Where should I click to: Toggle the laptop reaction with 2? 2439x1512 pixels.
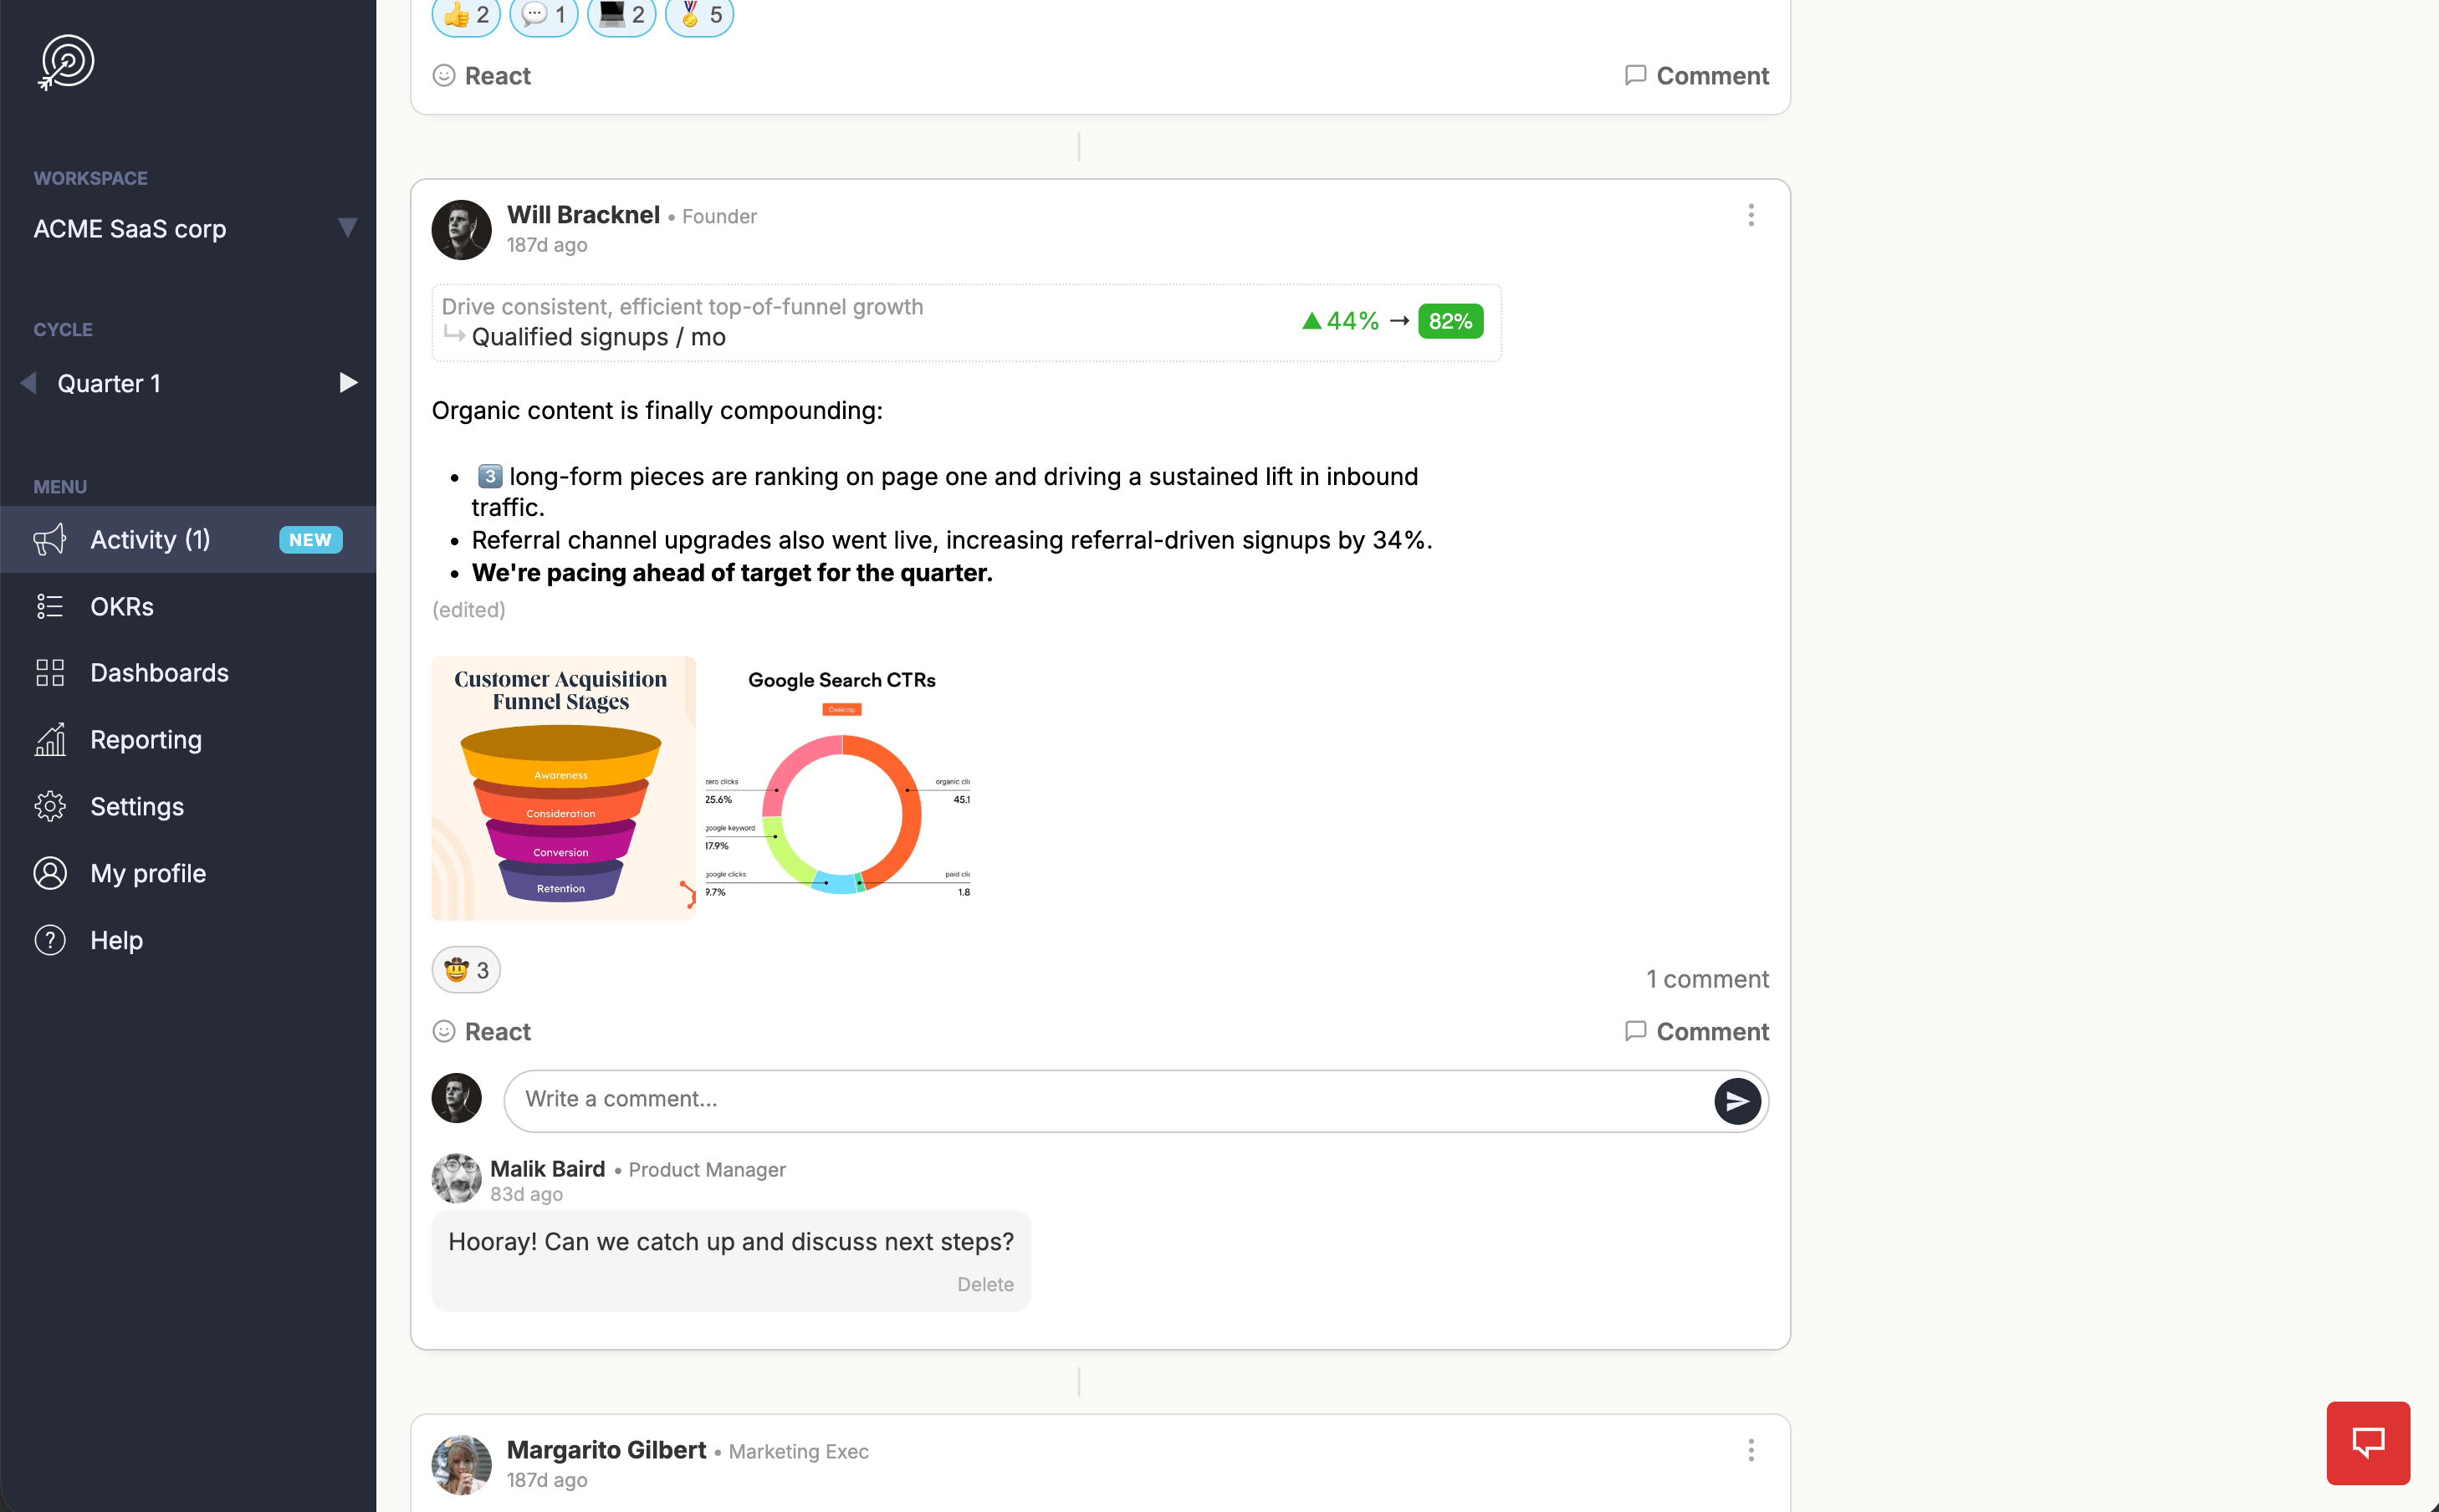click(x=622, y=15)
